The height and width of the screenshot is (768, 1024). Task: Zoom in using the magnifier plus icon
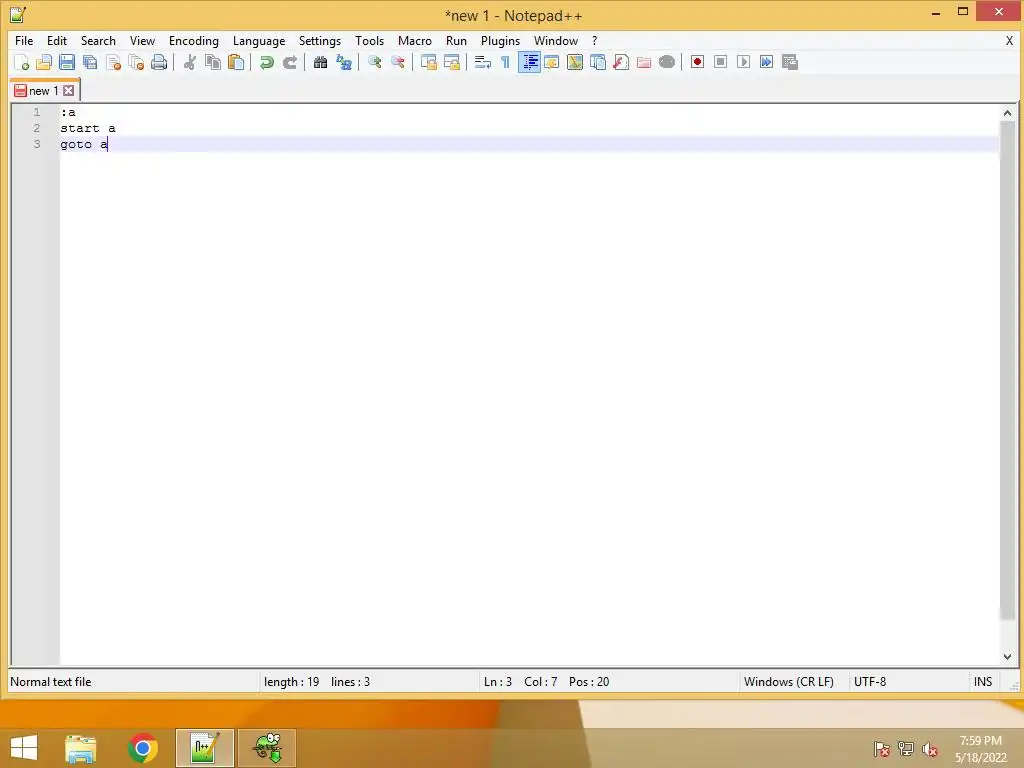pos(374,62)
